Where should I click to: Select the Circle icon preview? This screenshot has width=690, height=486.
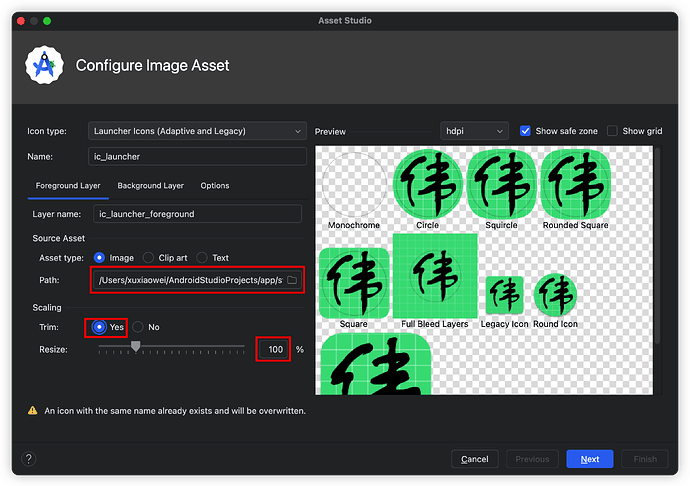tap(427, 183)
